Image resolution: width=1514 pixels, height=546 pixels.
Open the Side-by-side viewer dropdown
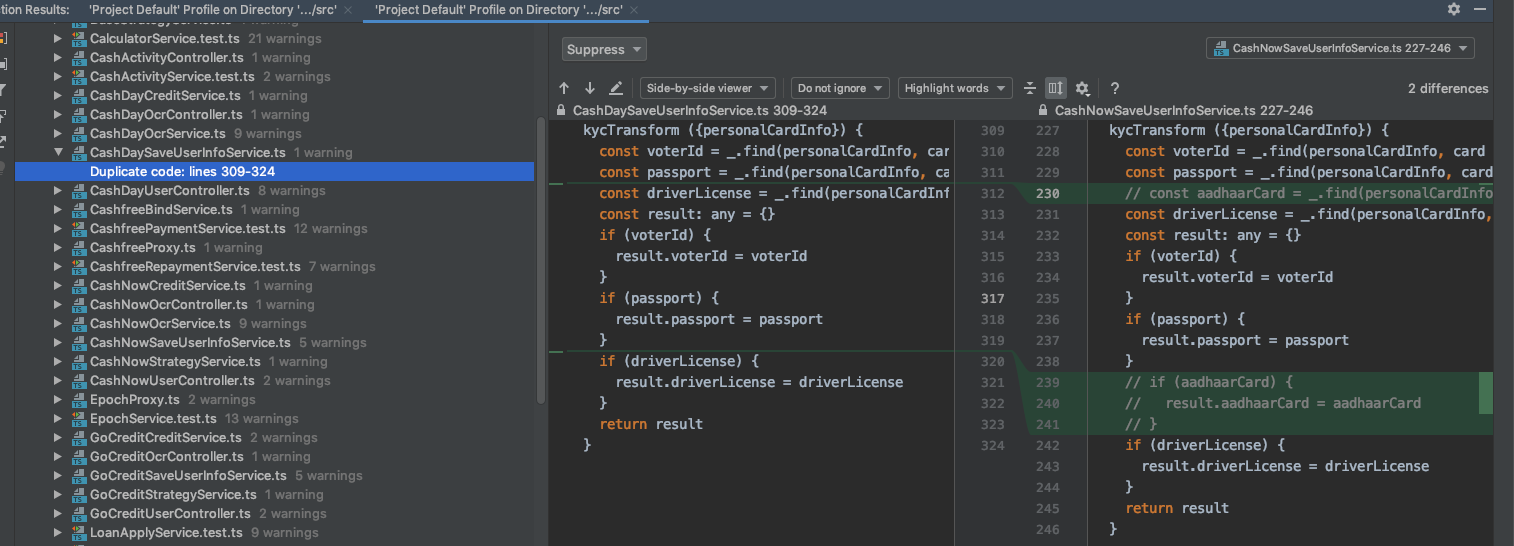click(x=708, y=88)
